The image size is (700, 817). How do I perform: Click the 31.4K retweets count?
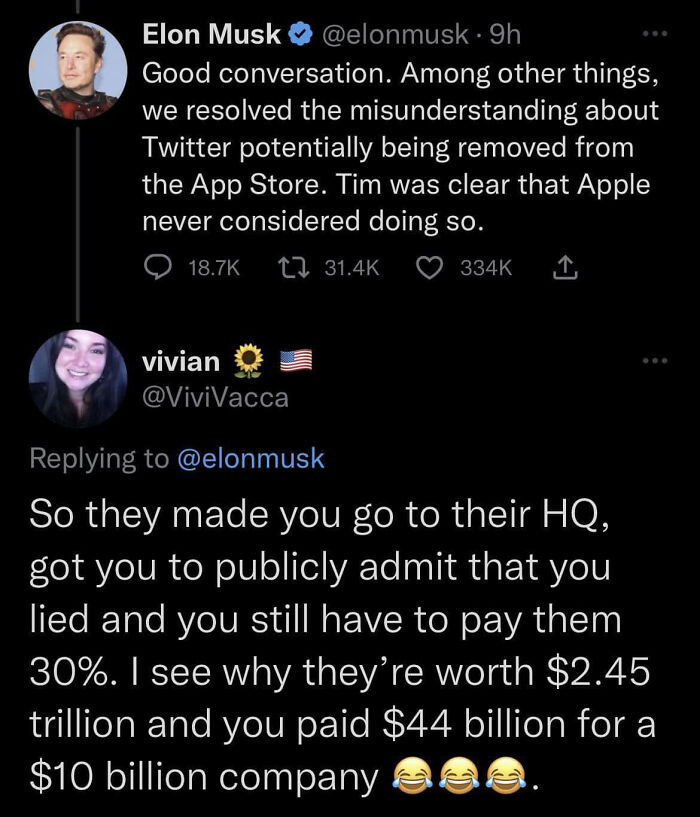[x=352, y=268]
